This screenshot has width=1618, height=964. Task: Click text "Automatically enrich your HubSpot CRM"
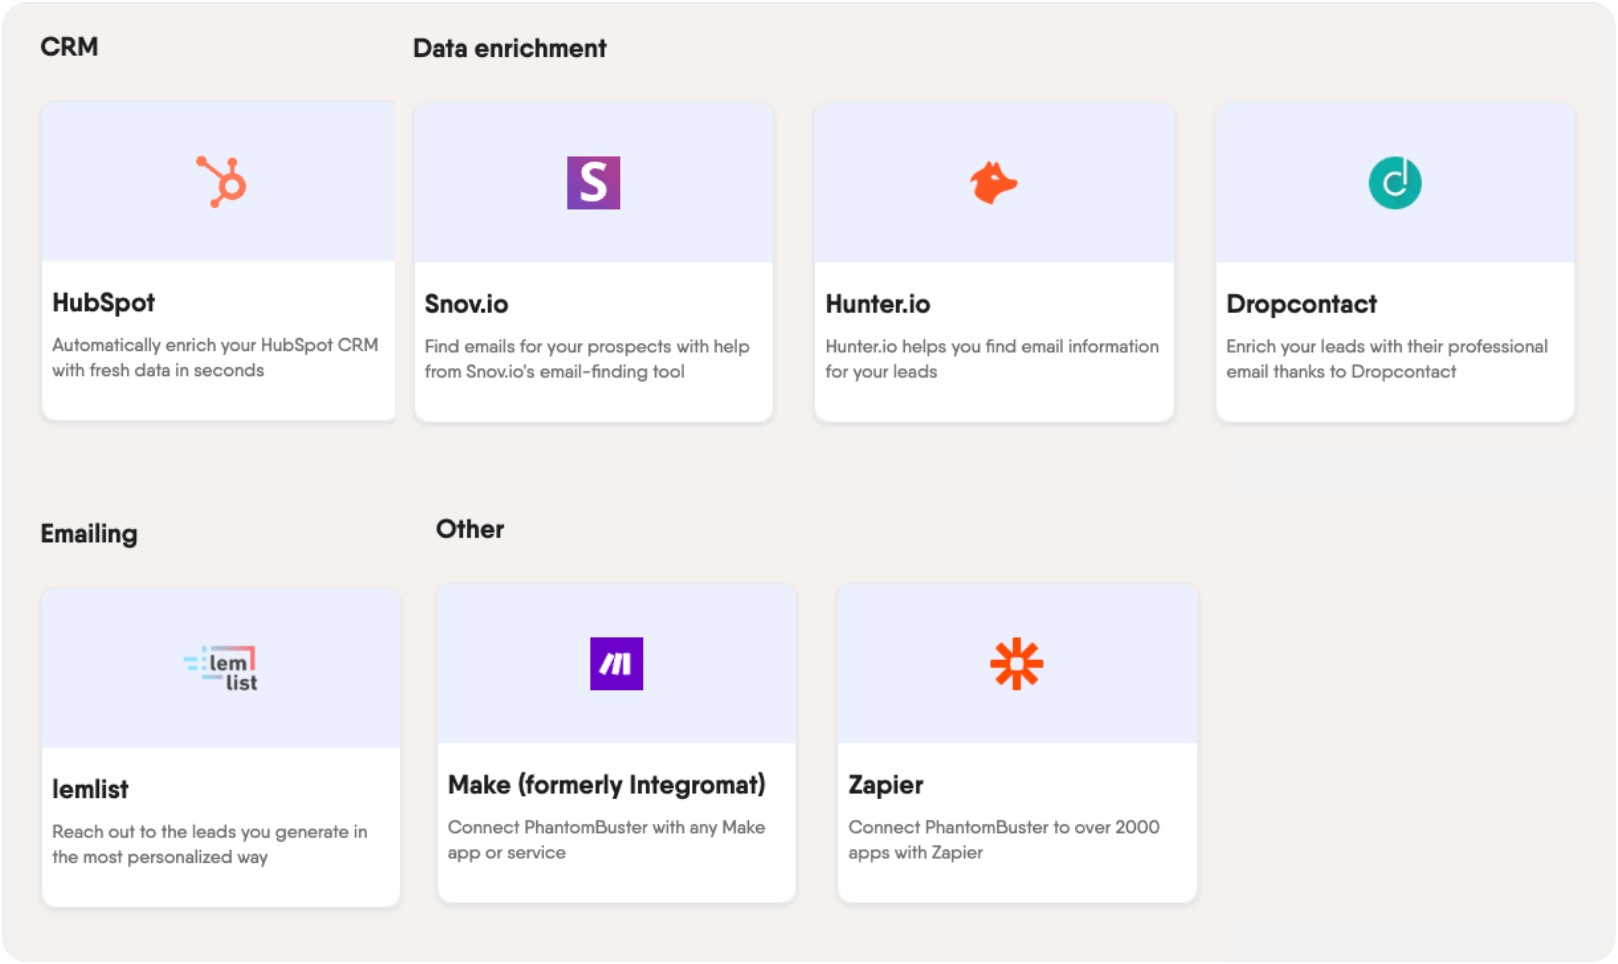click(x=215, y=345)
